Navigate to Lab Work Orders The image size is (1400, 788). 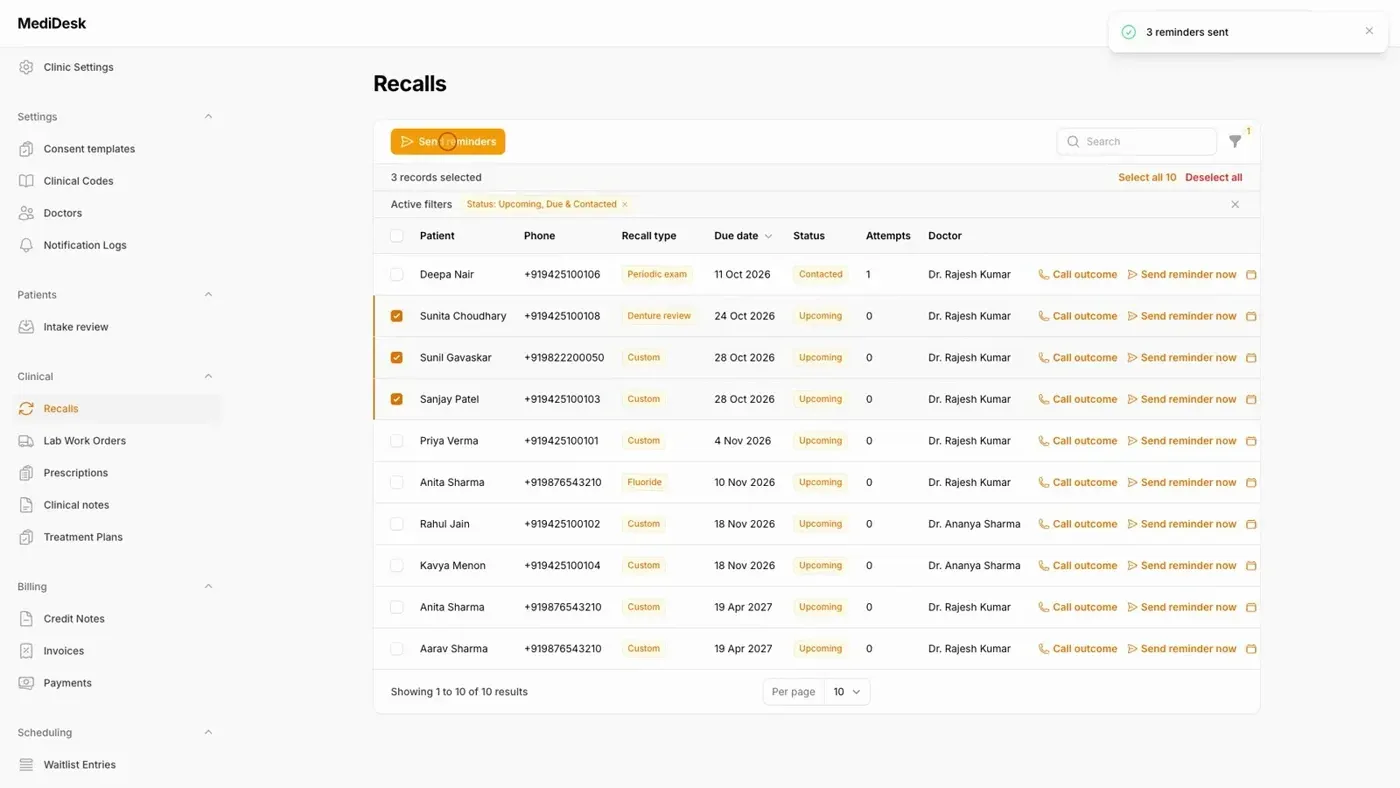(84, 441)
